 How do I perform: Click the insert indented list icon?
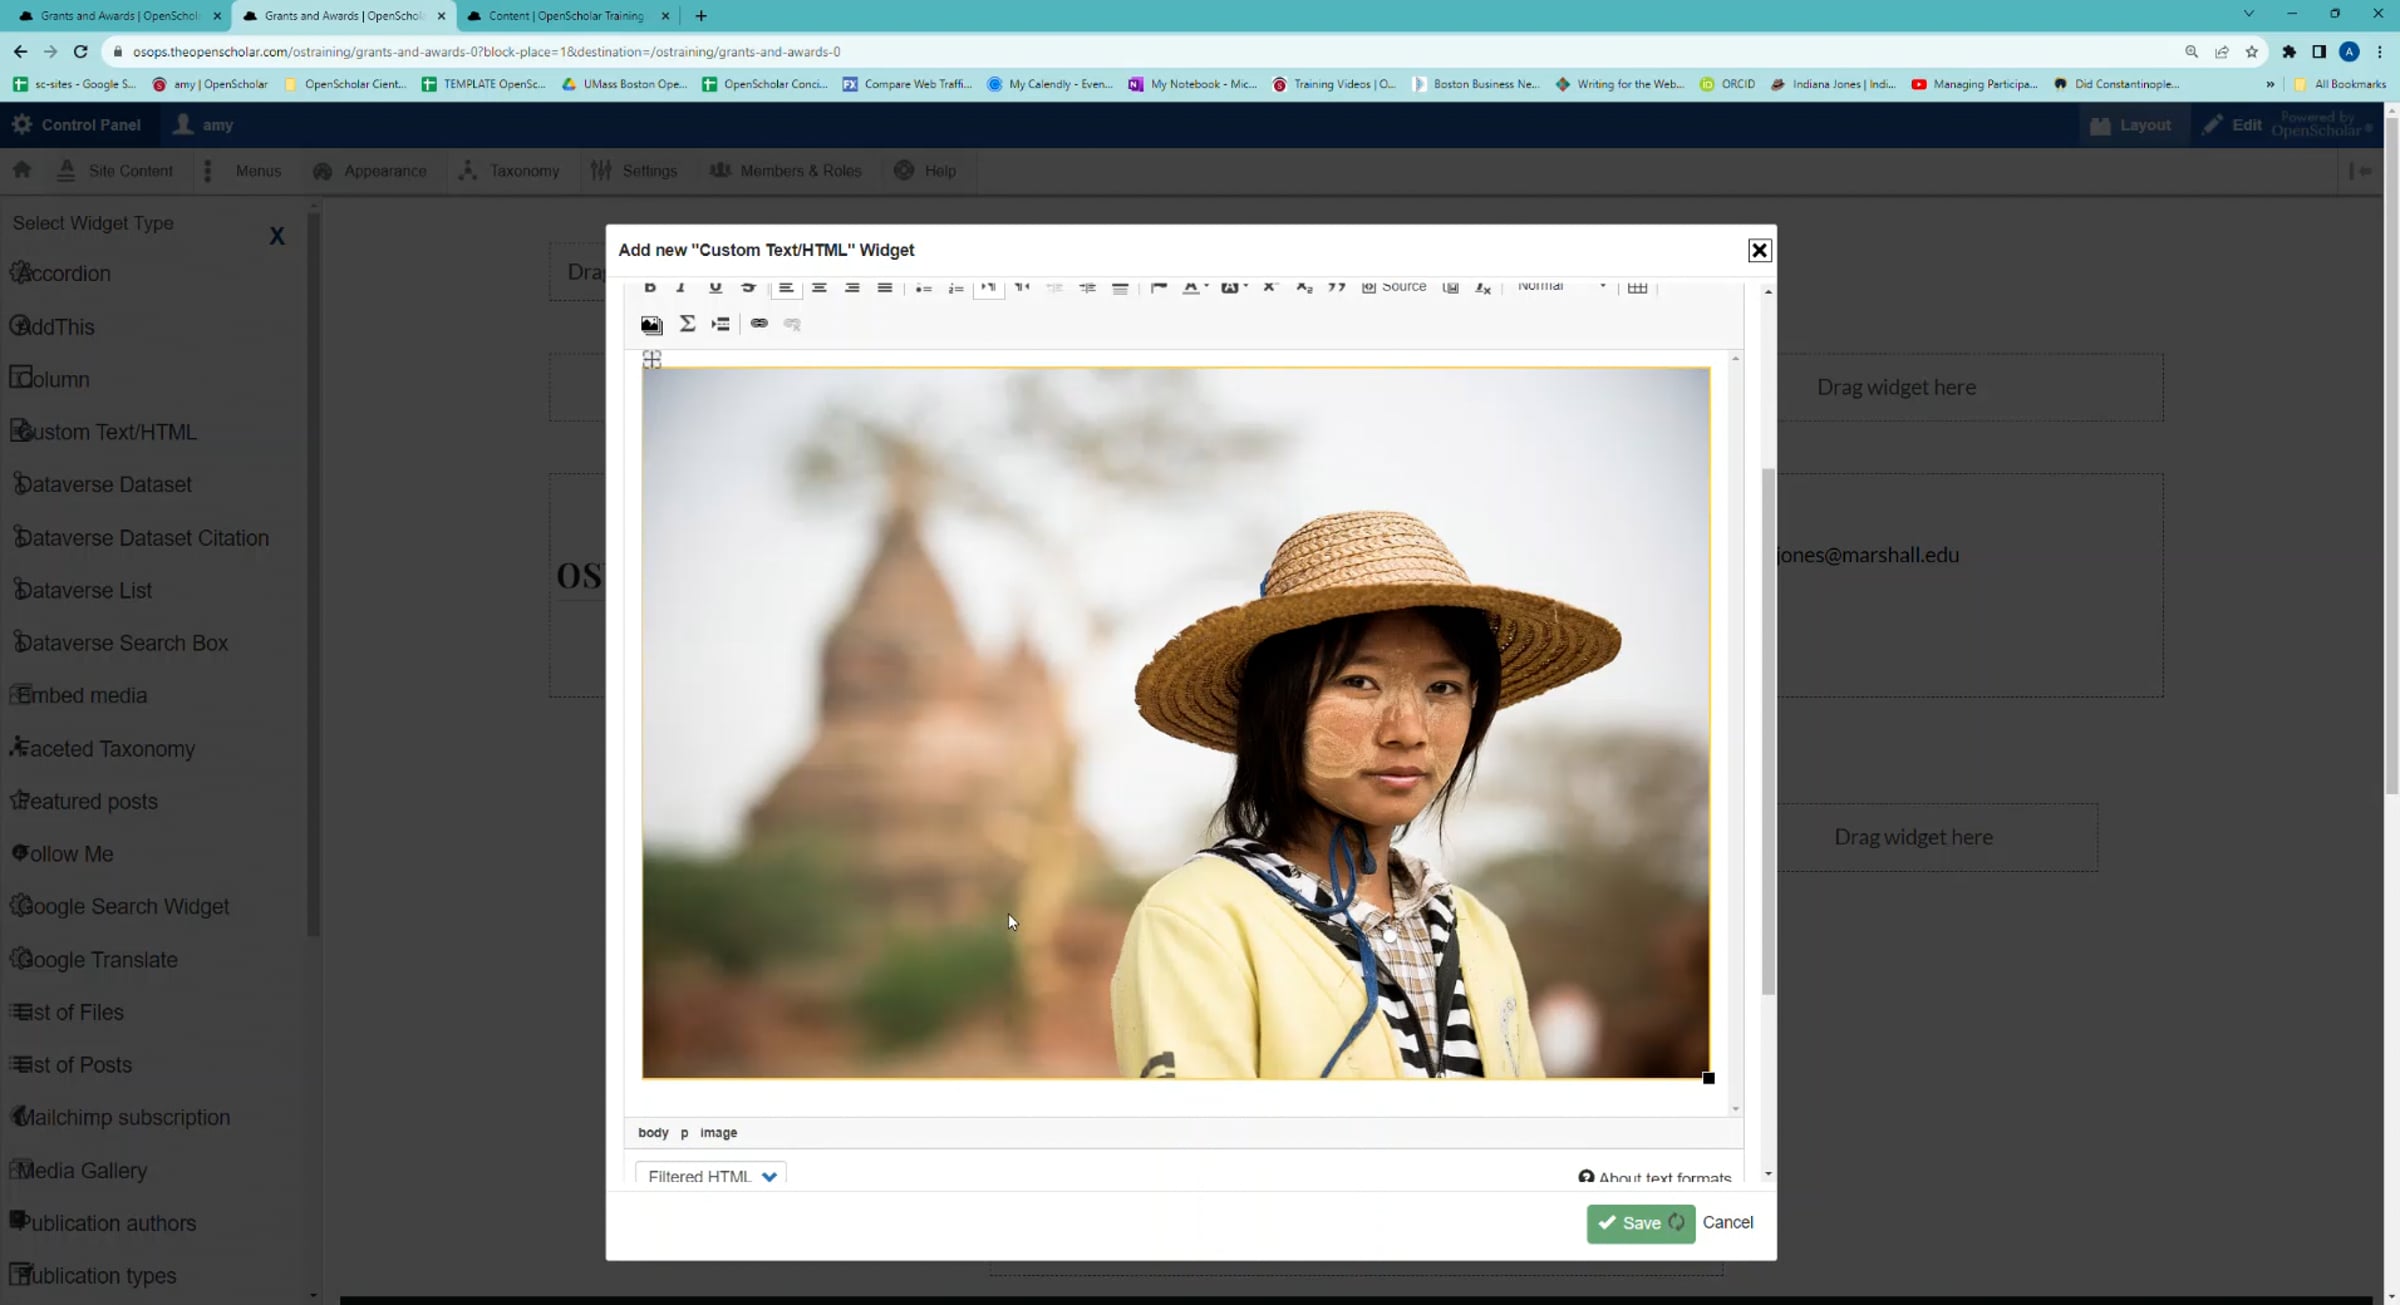coord(720,324)
